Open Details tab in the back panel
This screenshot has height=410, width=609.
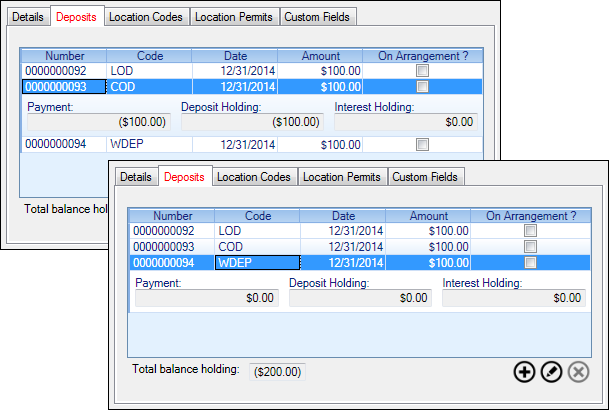(28, 17)
